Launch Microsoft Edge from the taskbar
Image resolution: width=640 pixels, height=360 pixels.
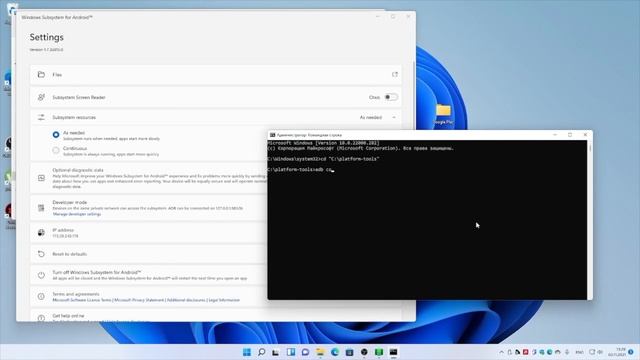point(335,352)
